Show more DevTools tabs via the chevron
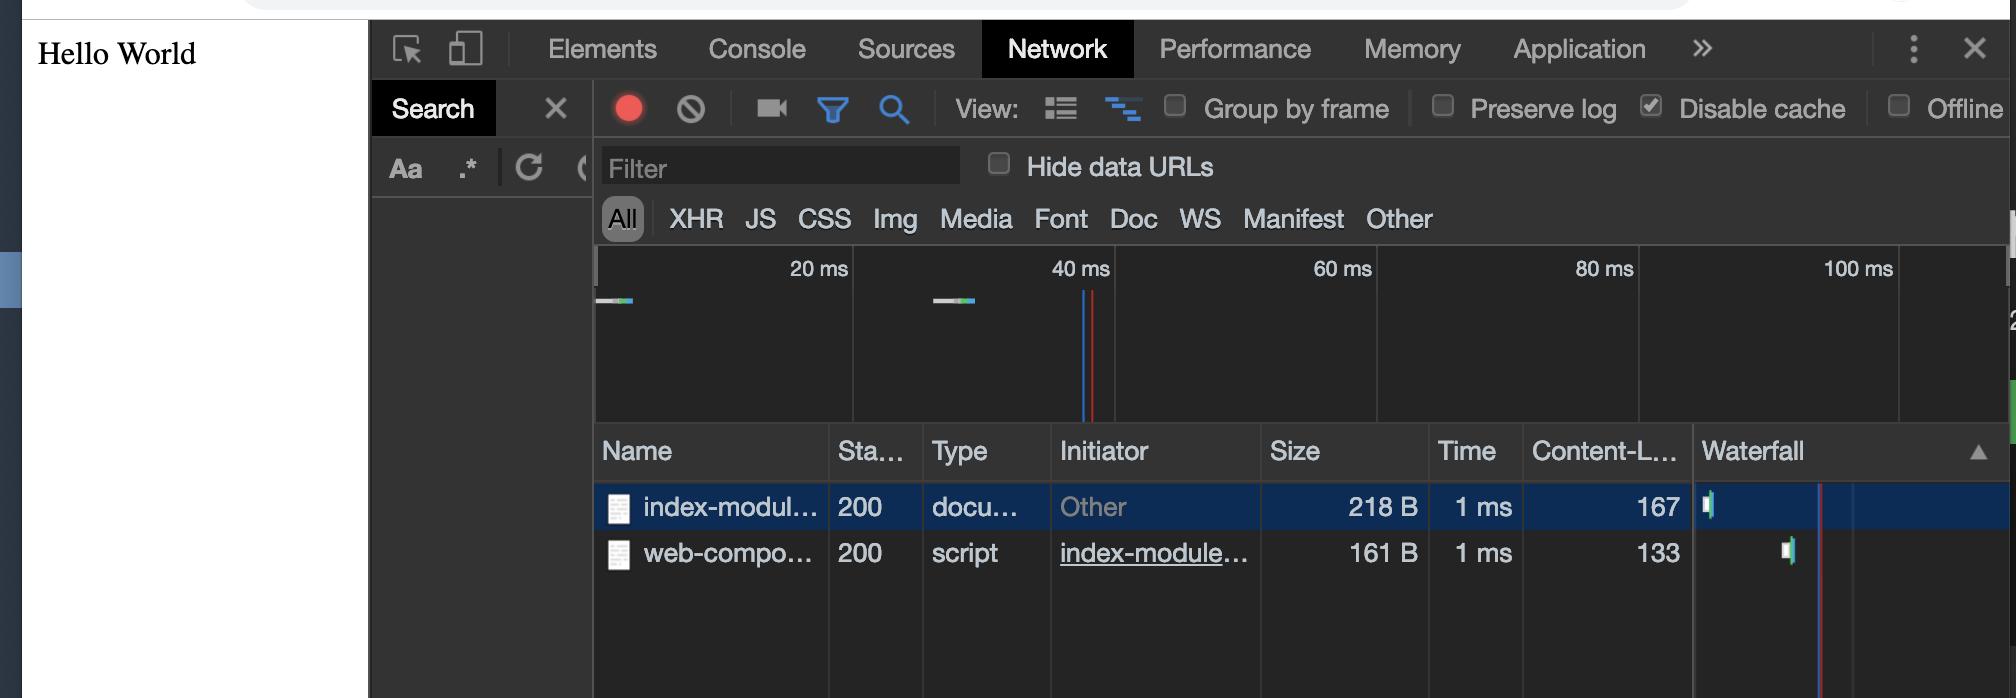 1702,48
